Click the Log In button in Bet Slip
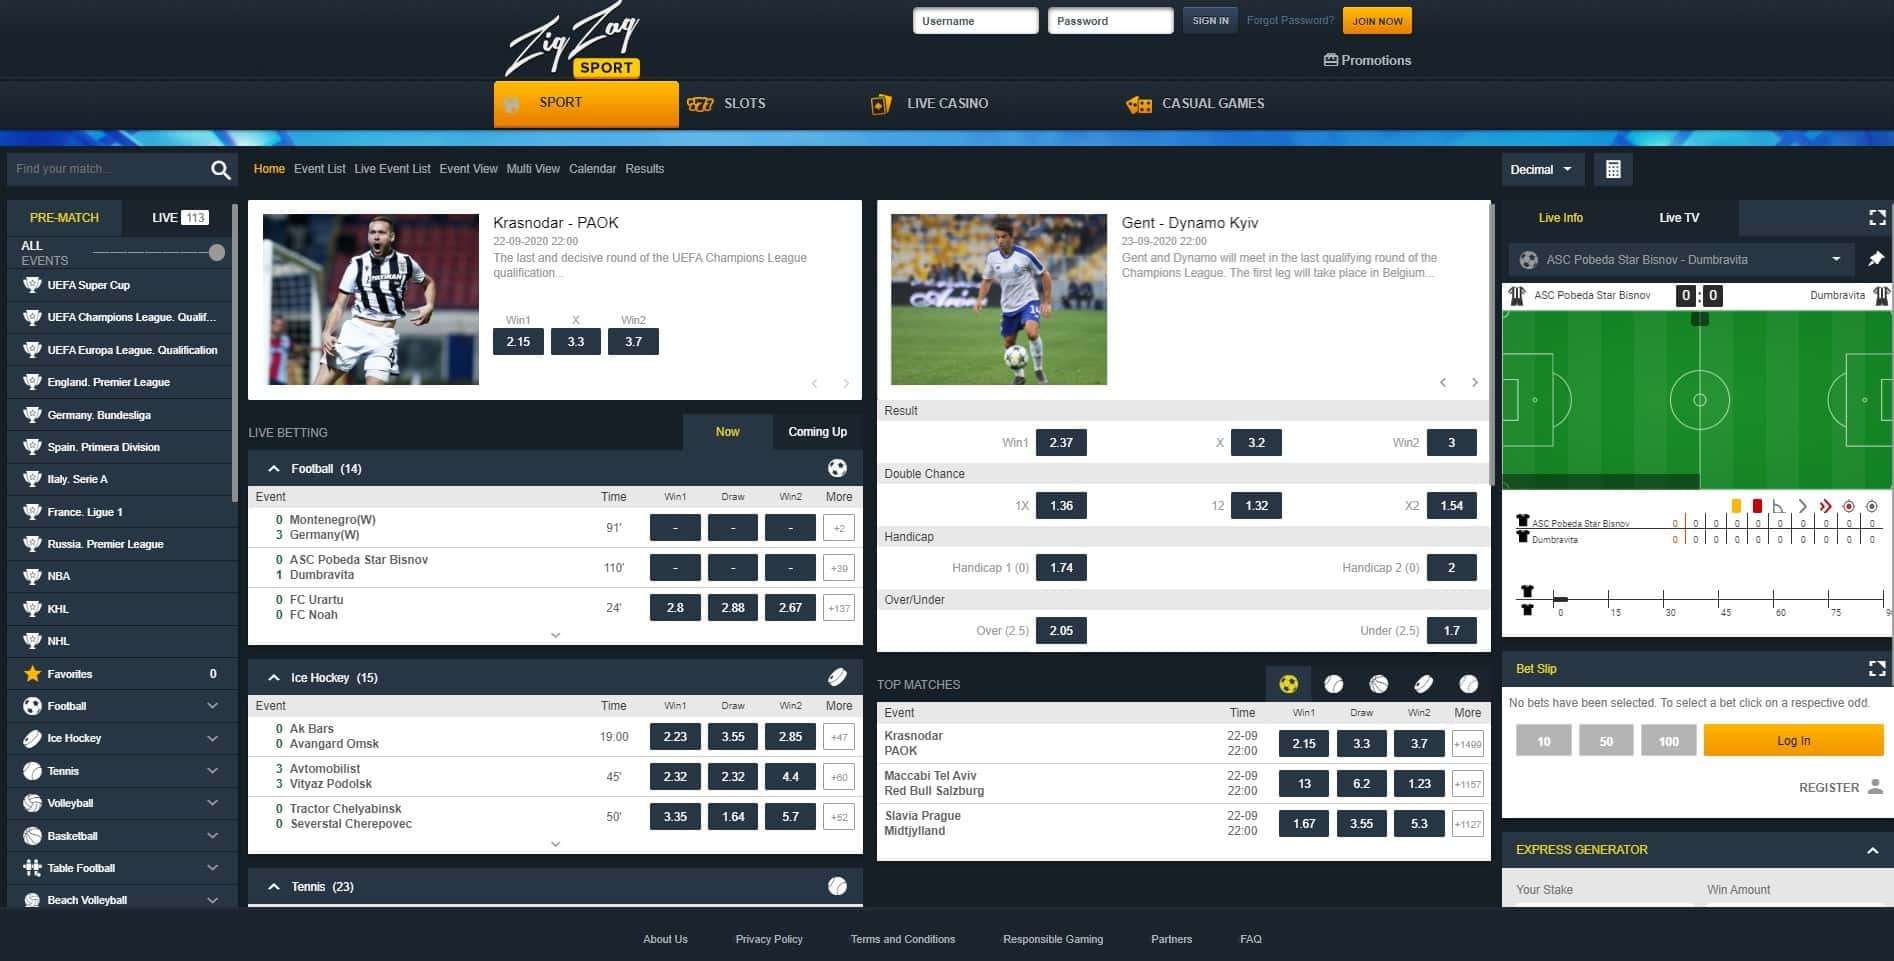 (x=1793, y=741)
